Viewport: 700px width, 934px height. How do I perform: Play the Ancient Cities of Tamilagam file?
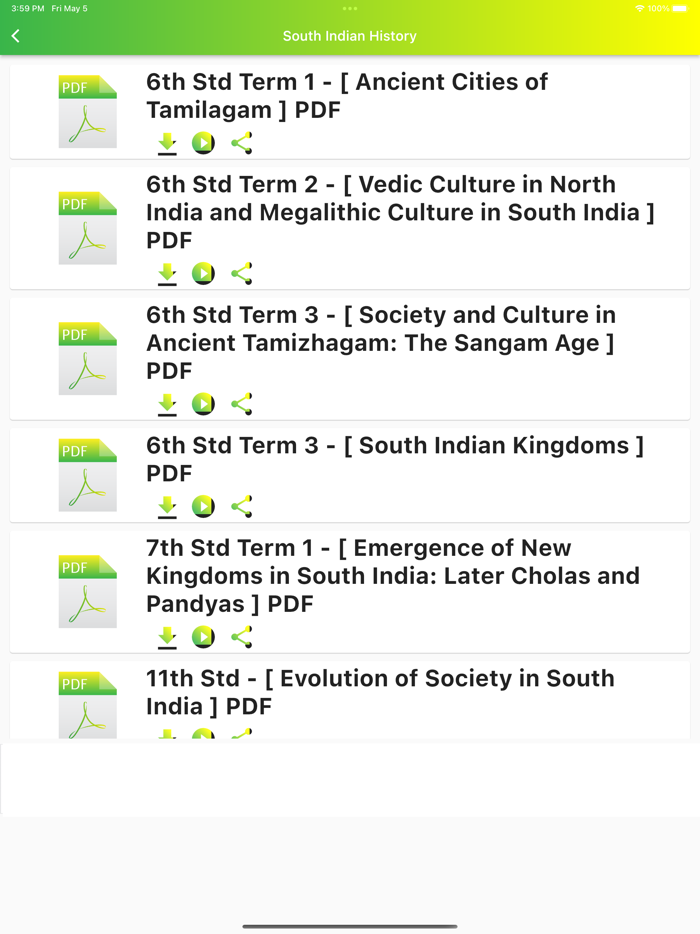coord(203,143)
